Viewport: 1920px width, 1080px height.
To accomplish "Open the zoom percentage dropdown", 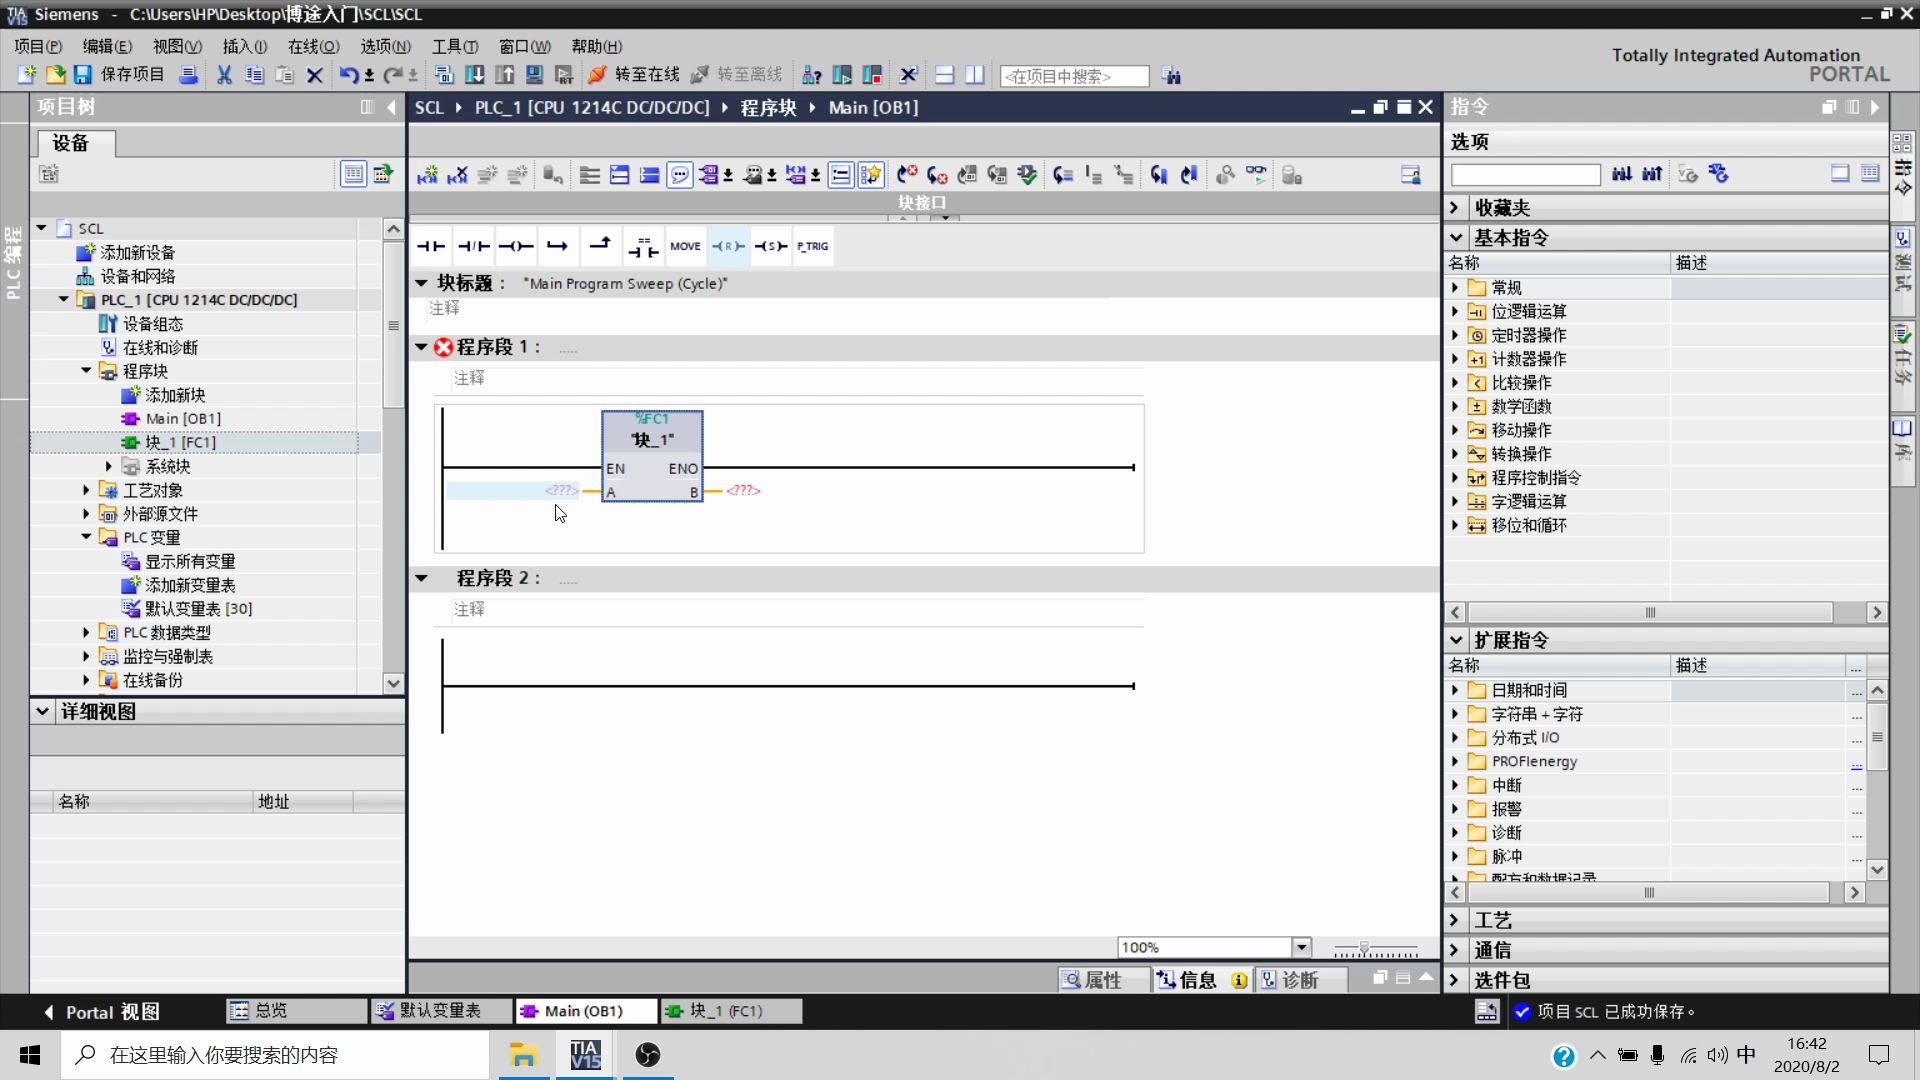I will tap(1301, 947).
